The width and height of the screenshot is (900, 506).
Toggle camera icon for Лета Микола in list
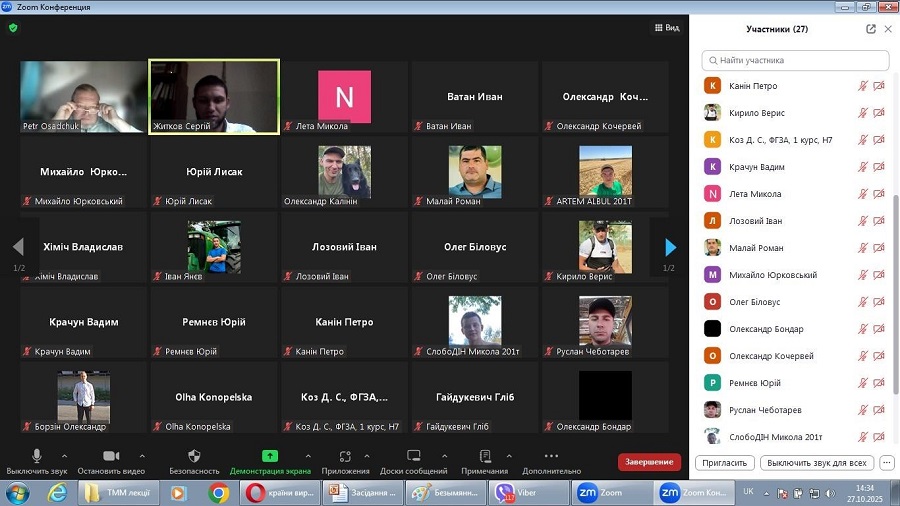pos(879,194)
